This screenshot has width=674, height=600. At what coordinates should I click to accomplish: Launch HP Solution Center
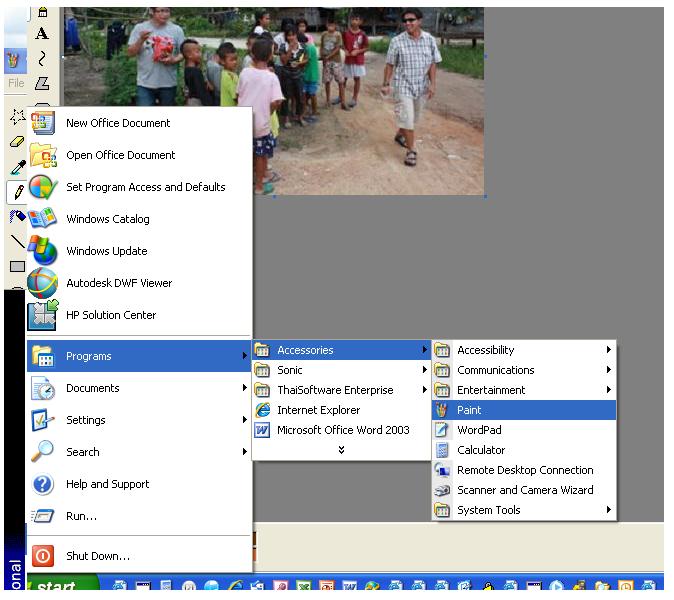click(110, 315)
